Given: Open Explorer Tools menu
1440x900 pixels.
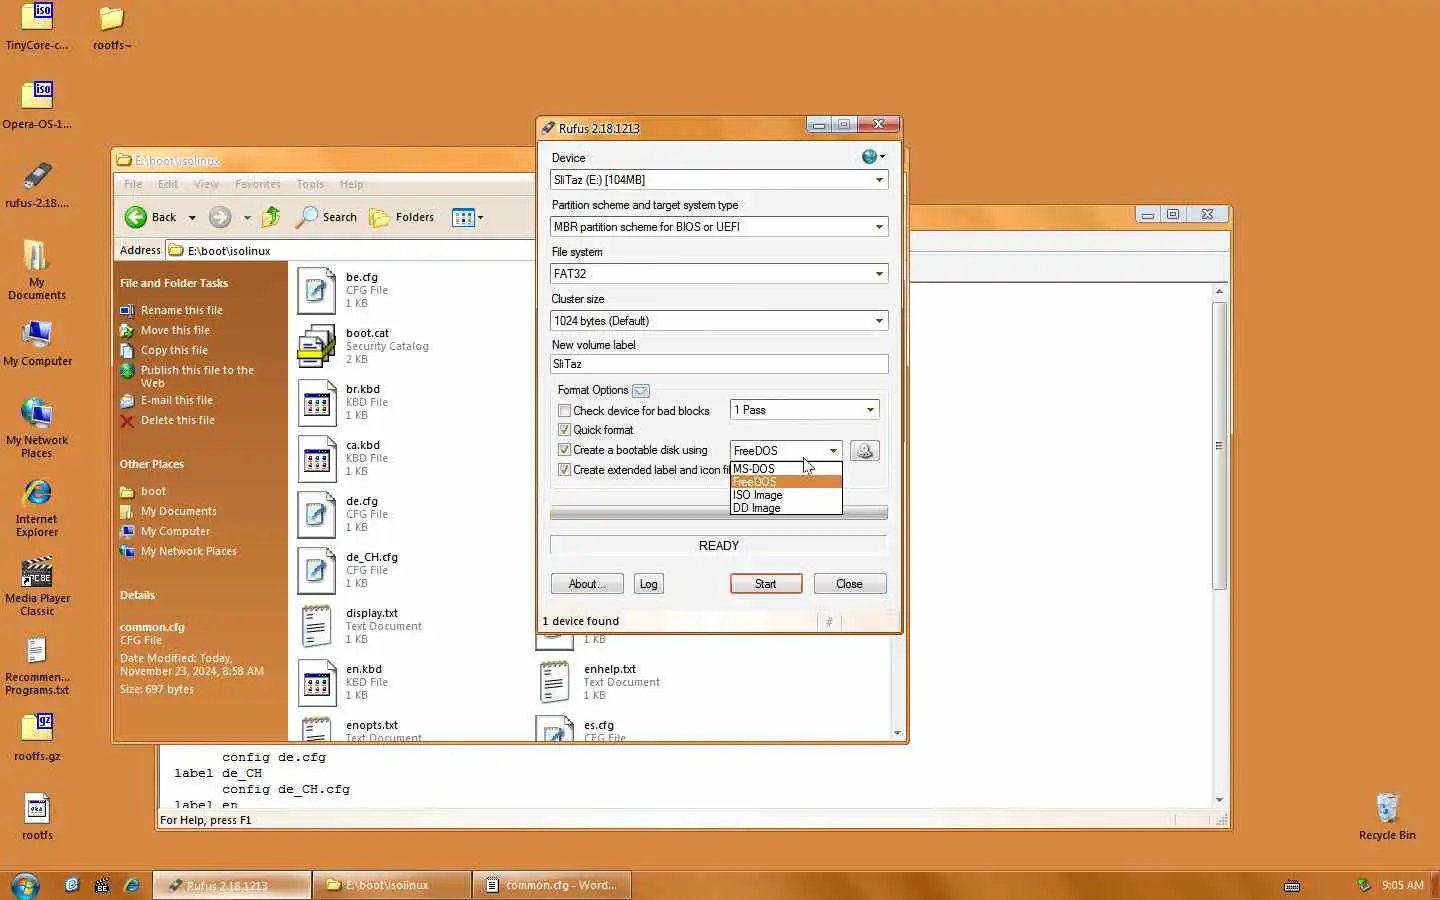Looking at the screenshot, I should click(310, 184).
